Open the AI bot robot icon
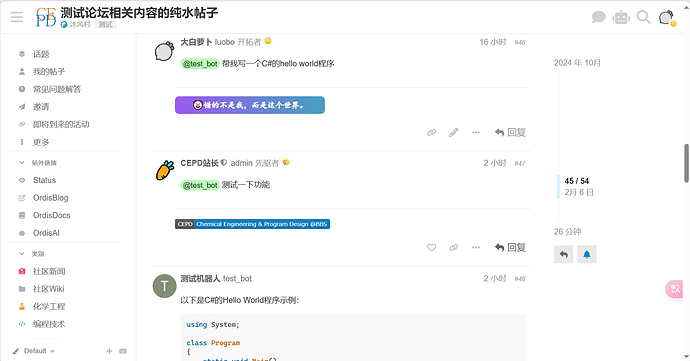The width and height of the screenshot is (690, 361). pyautogui.click(x=621, y=18)
